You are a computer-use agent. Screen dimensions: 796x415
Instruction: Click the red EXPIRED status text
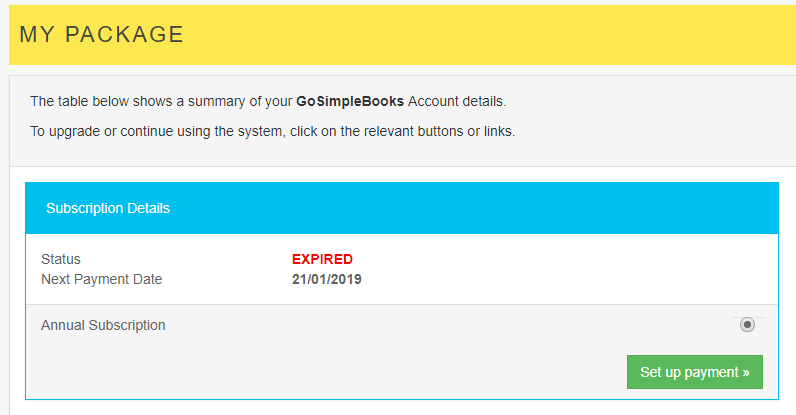tap(322, 259)
